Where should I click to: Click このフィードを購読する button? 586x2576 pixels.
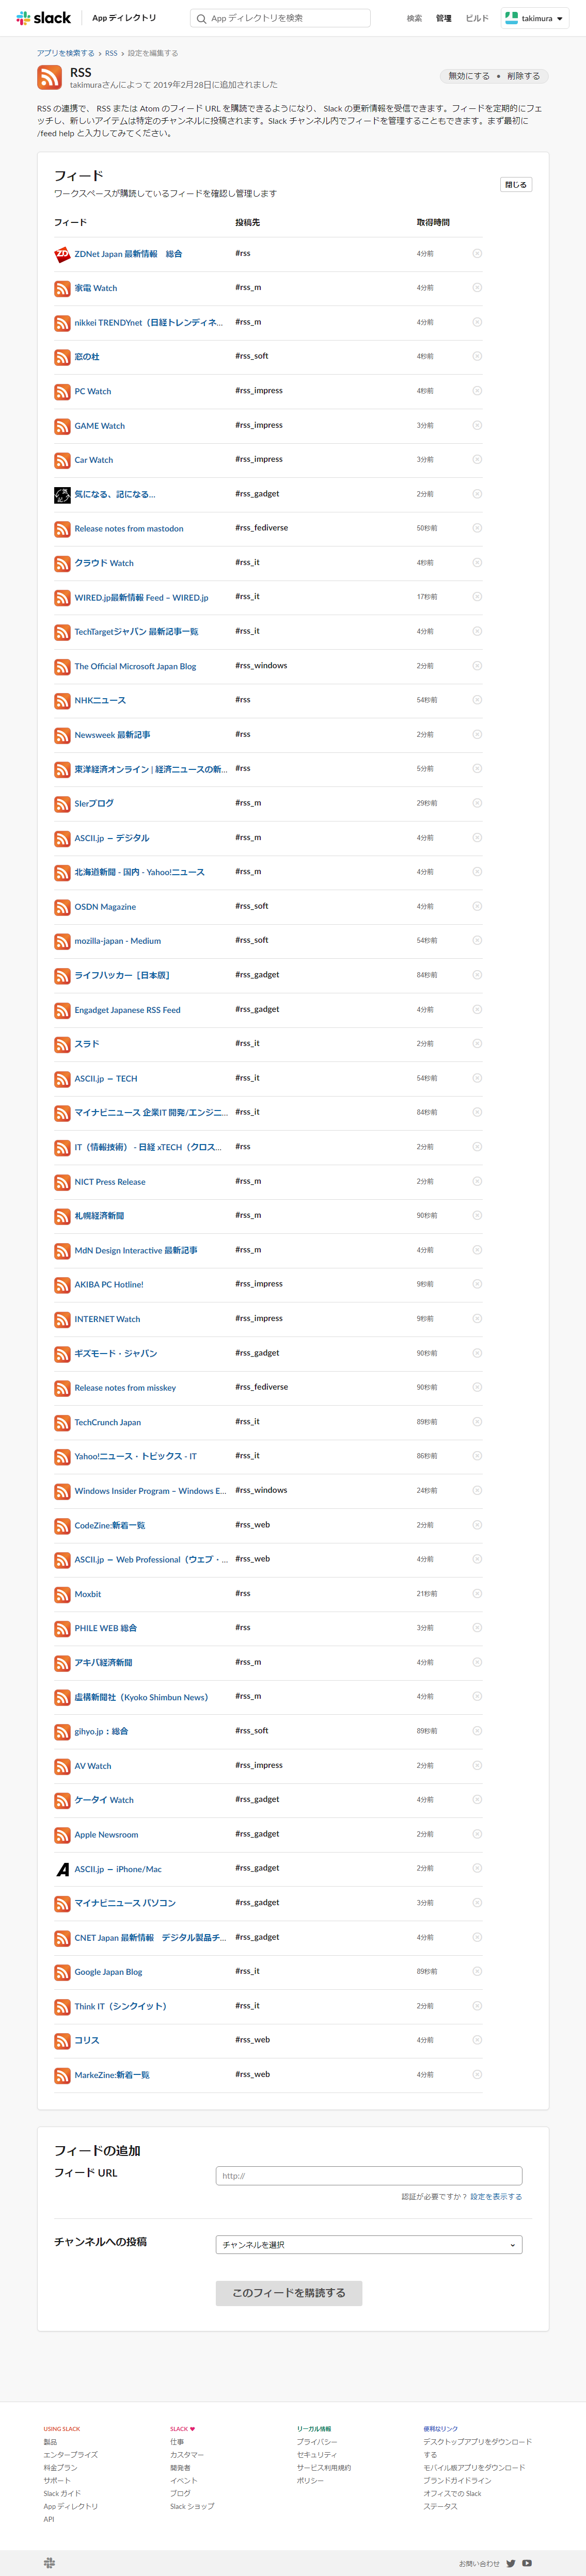coord(289,2293)
